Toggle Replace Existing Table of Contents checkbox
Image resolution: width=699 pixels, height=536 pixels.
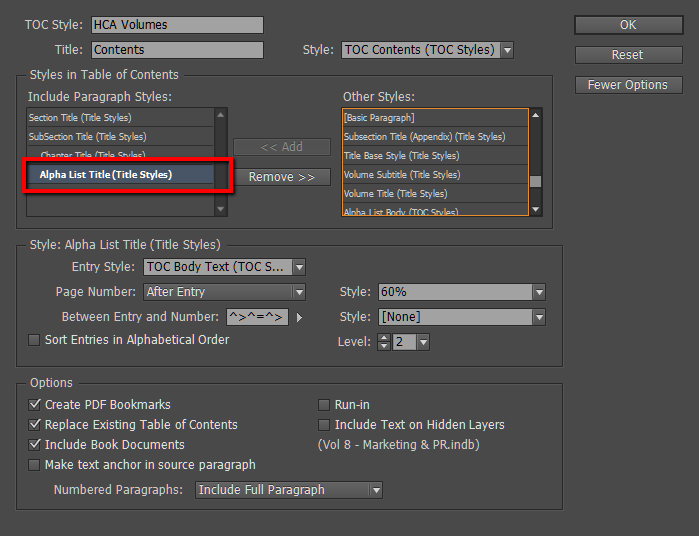click(x=34, y=425)
